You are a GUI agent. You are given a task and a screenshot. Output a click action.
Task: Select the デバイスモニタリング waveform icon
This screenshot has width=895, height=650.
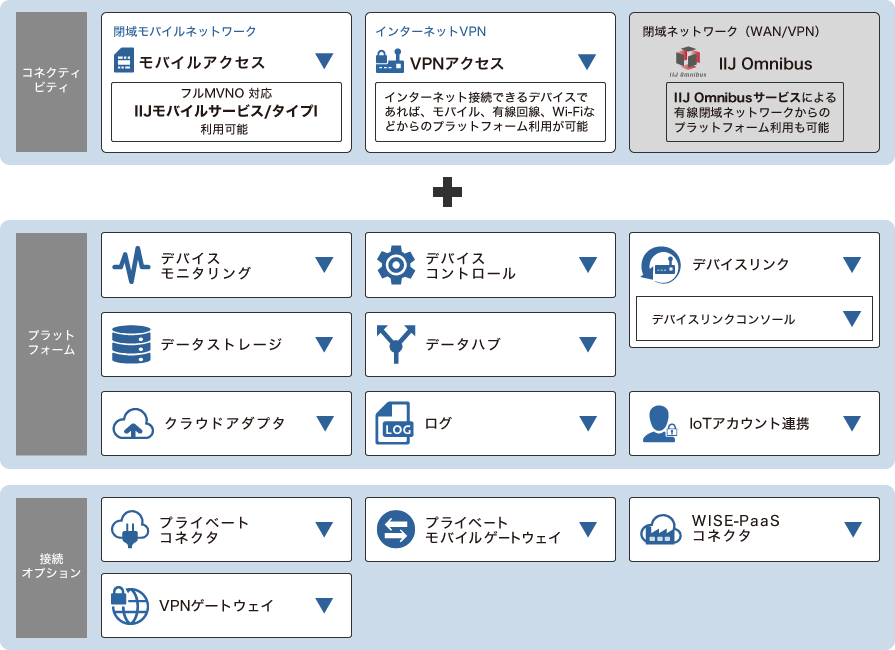tap(130, 265)
